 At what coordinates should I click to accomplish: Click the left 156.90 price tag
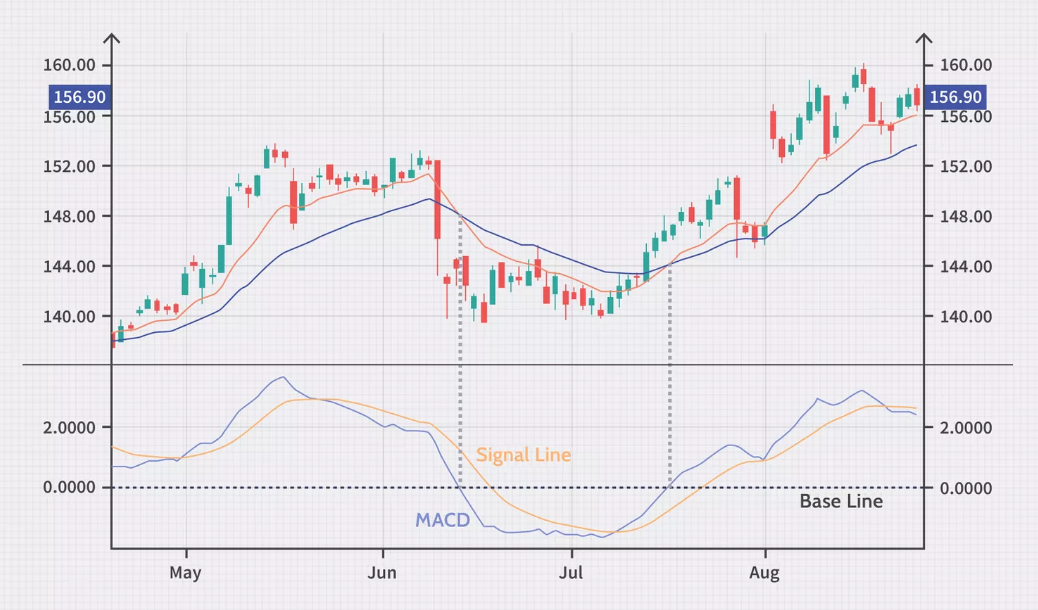pyautogui.click(x=79, y=97)
